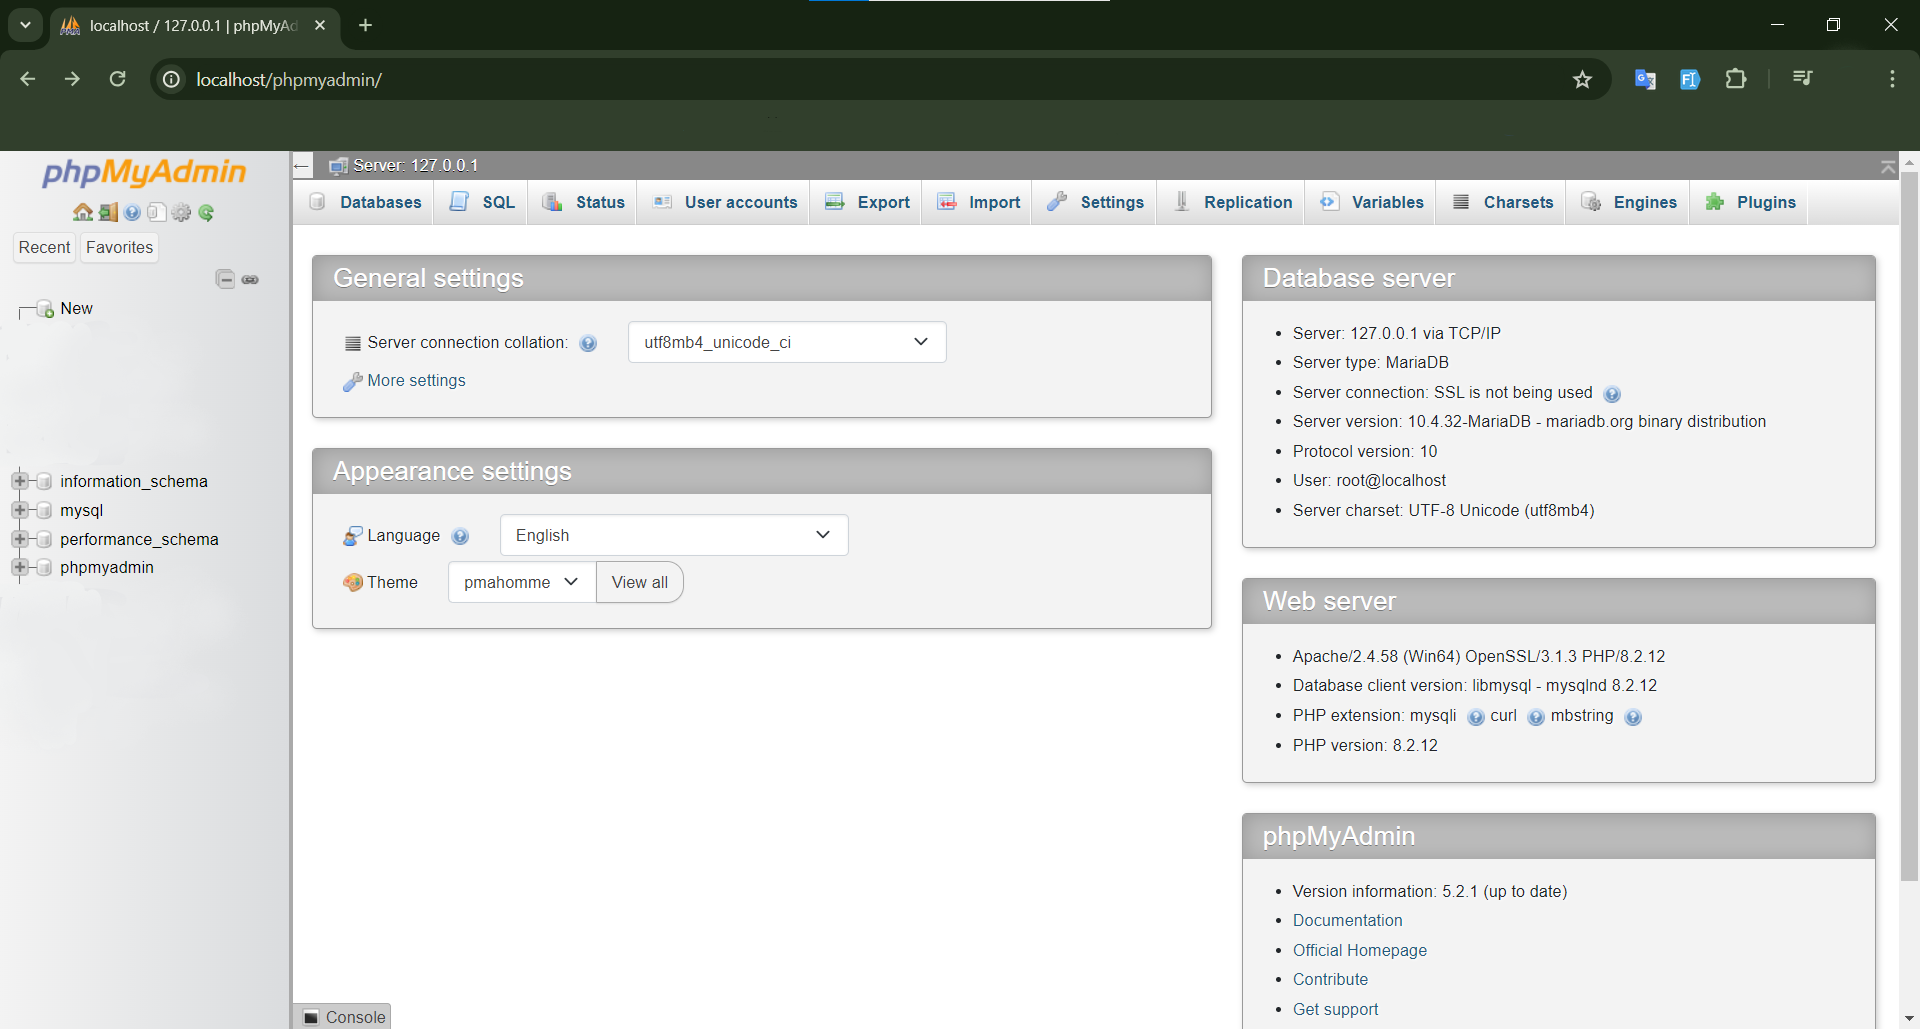This screenshot has width=1920, height=1029.
Task: Open the Theme dropdown showing pmahomme
Action: point(520,582)
